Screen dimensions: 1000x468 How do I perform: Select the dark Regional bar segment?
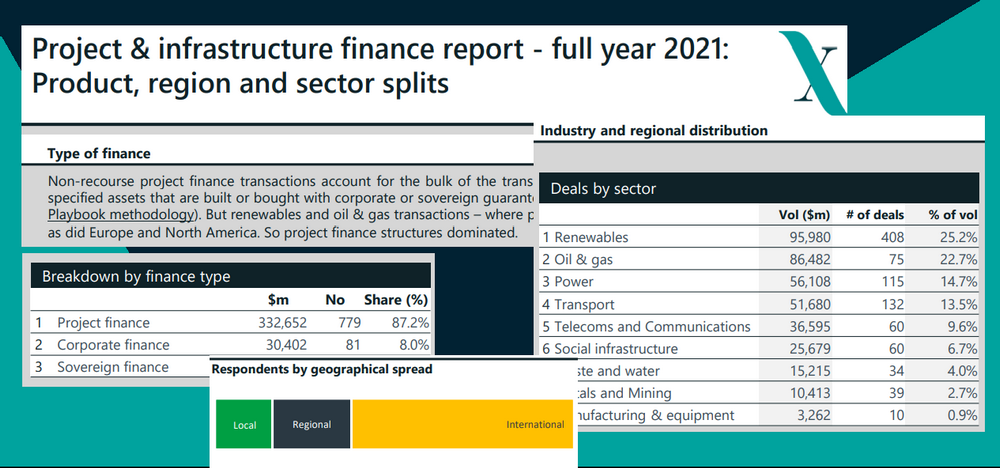[311, 424]
